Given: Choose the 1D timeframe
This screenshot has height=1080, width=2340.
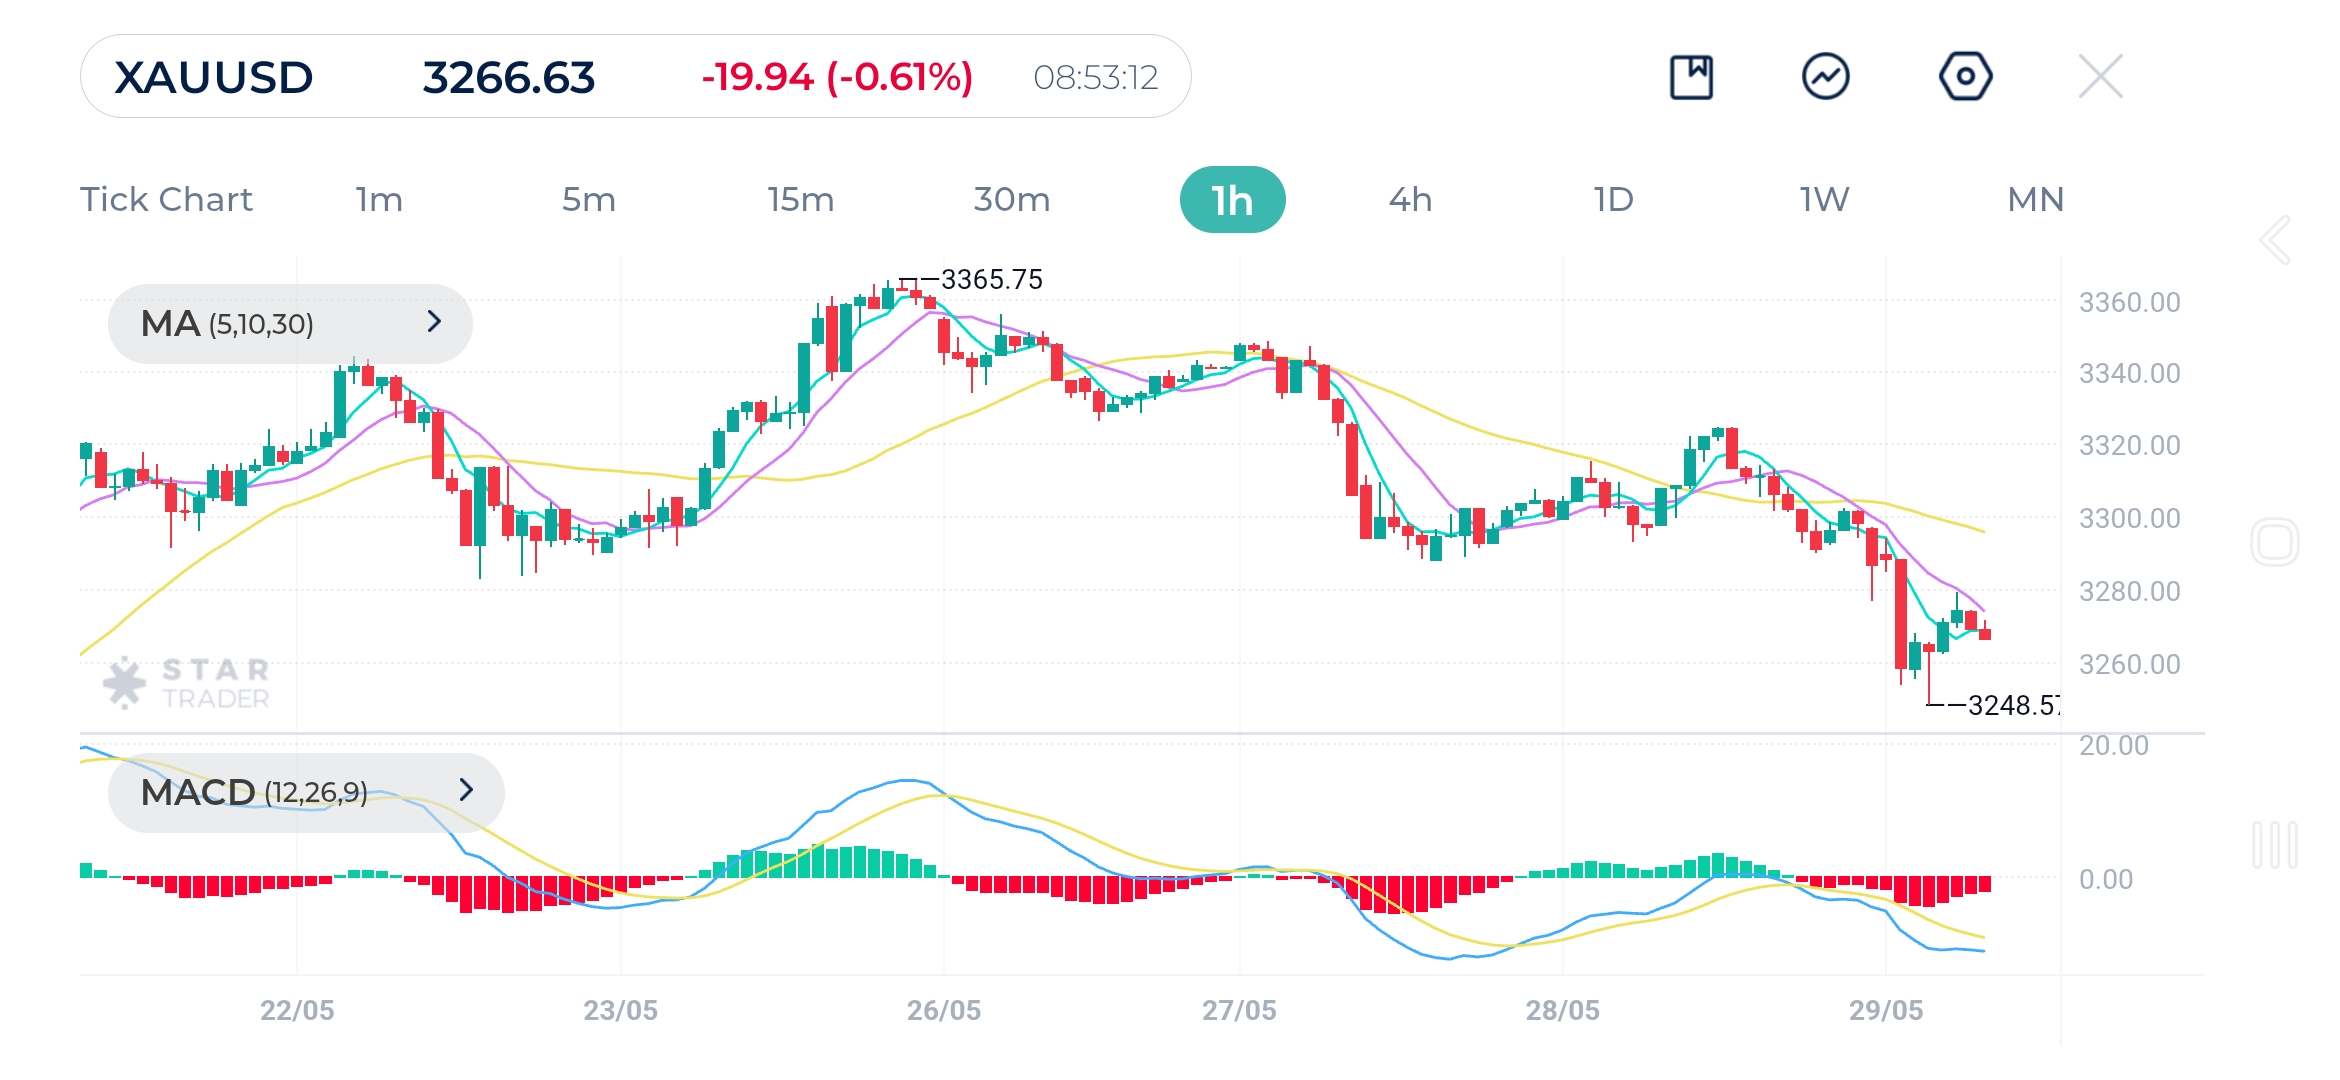Looking at the screenshot, I should point(1613,199).
